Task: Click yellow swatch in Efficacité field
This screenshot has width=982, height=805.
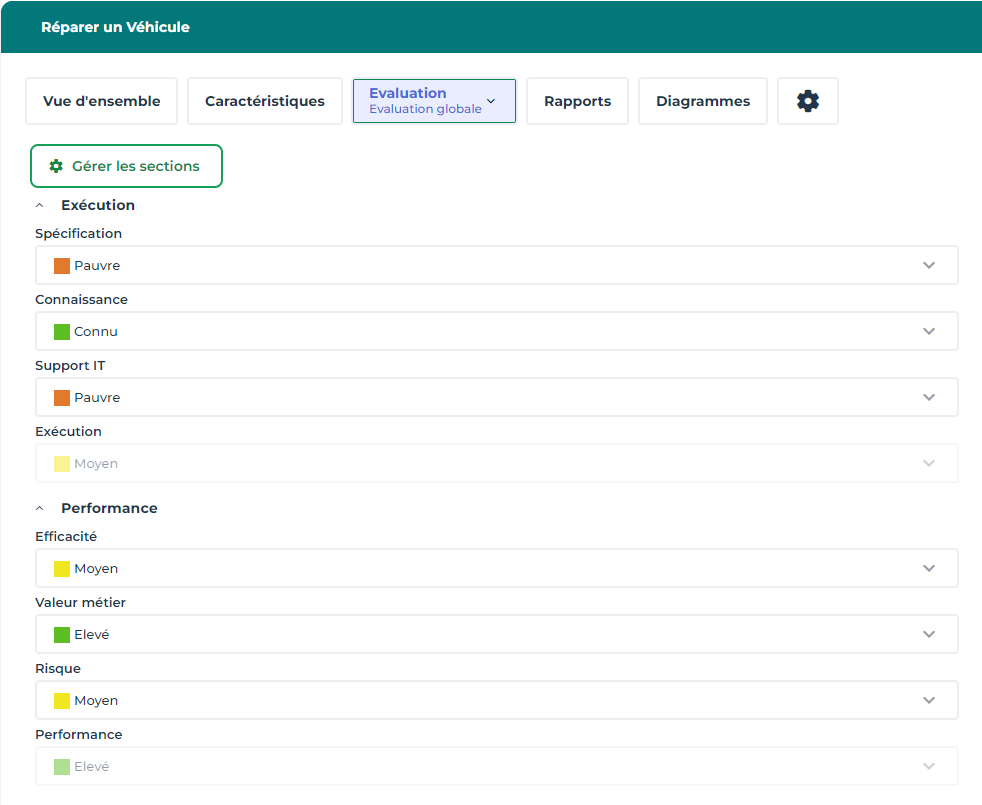Action: point(62,569)
